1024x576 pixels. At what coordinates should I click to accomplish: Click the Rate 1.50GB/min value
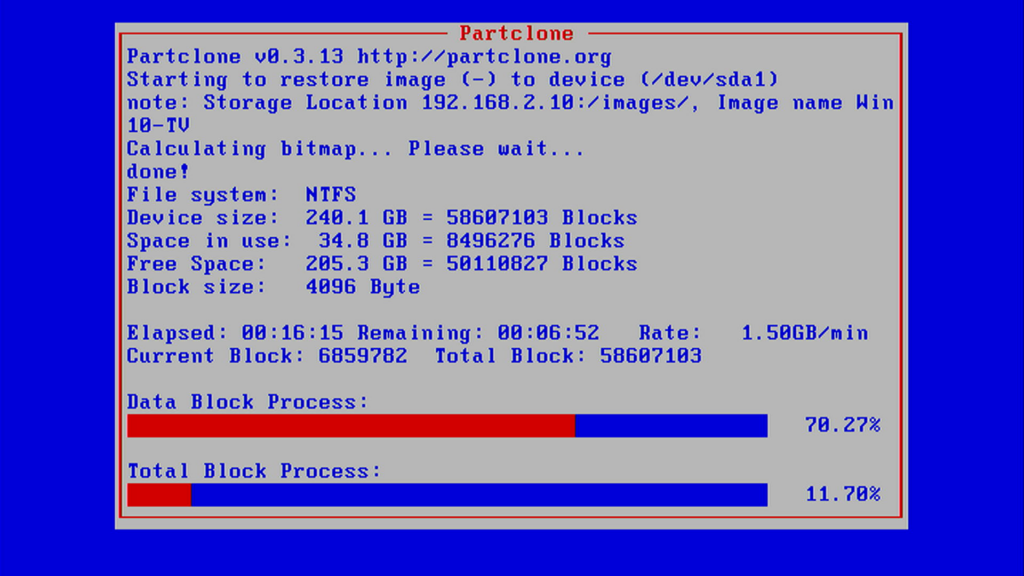click(804, 333)
